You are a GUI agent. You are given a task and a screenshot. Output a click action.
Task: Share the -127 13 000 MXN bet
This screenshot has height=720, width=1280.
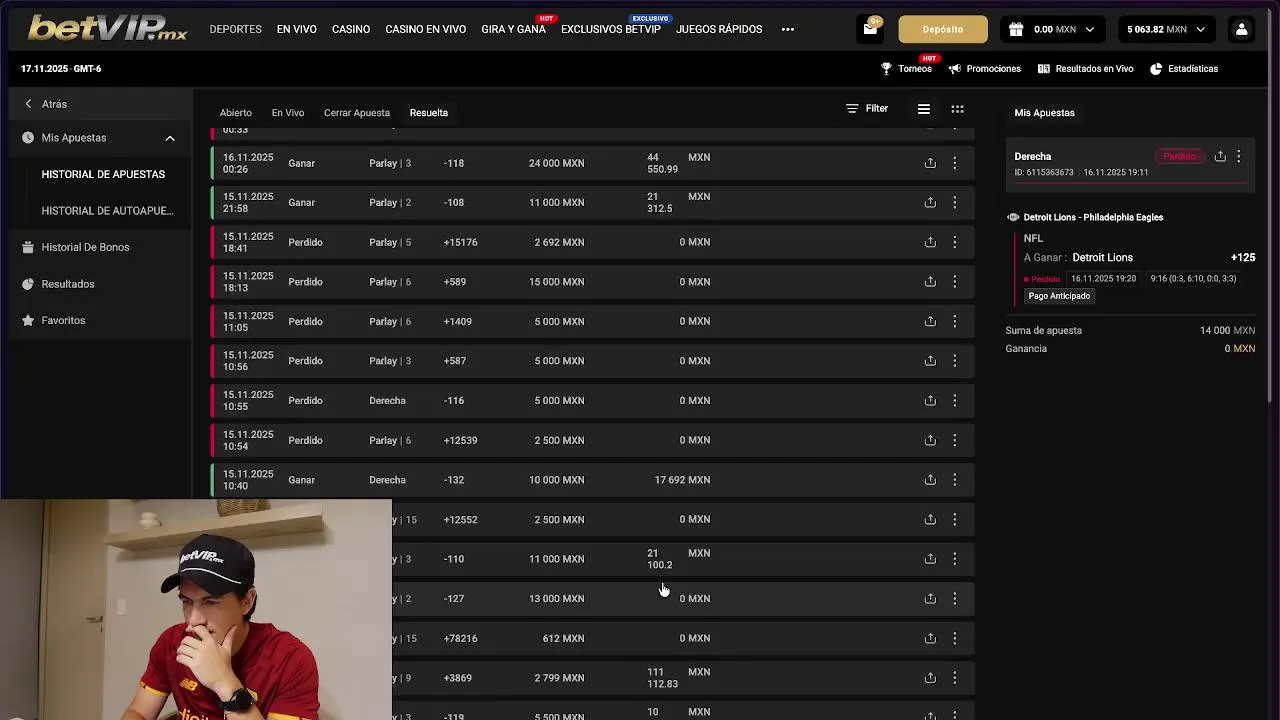[930, 598]
